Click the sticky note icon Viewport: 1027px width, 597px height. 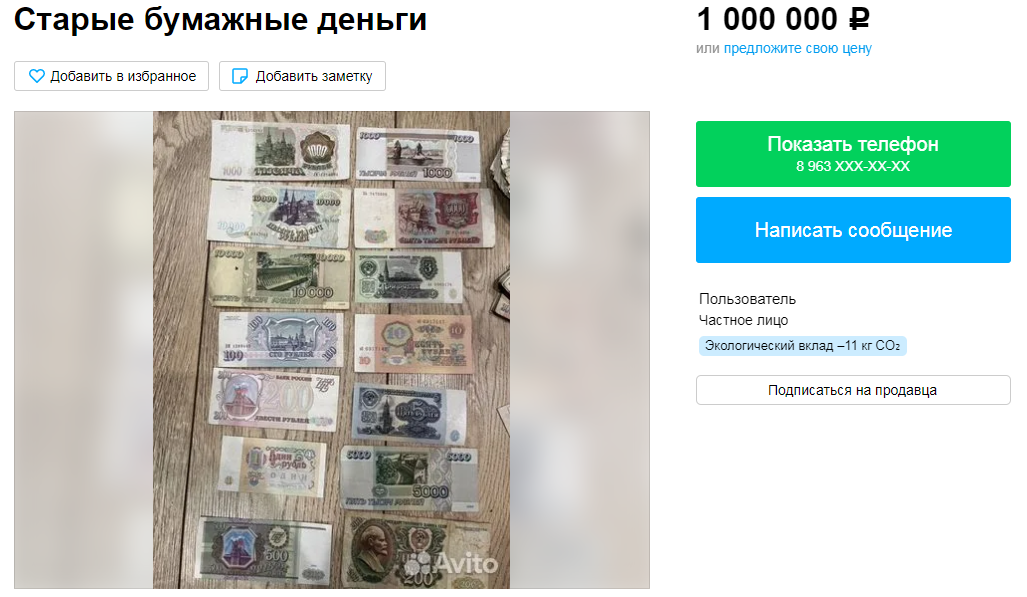pos(240,76)
